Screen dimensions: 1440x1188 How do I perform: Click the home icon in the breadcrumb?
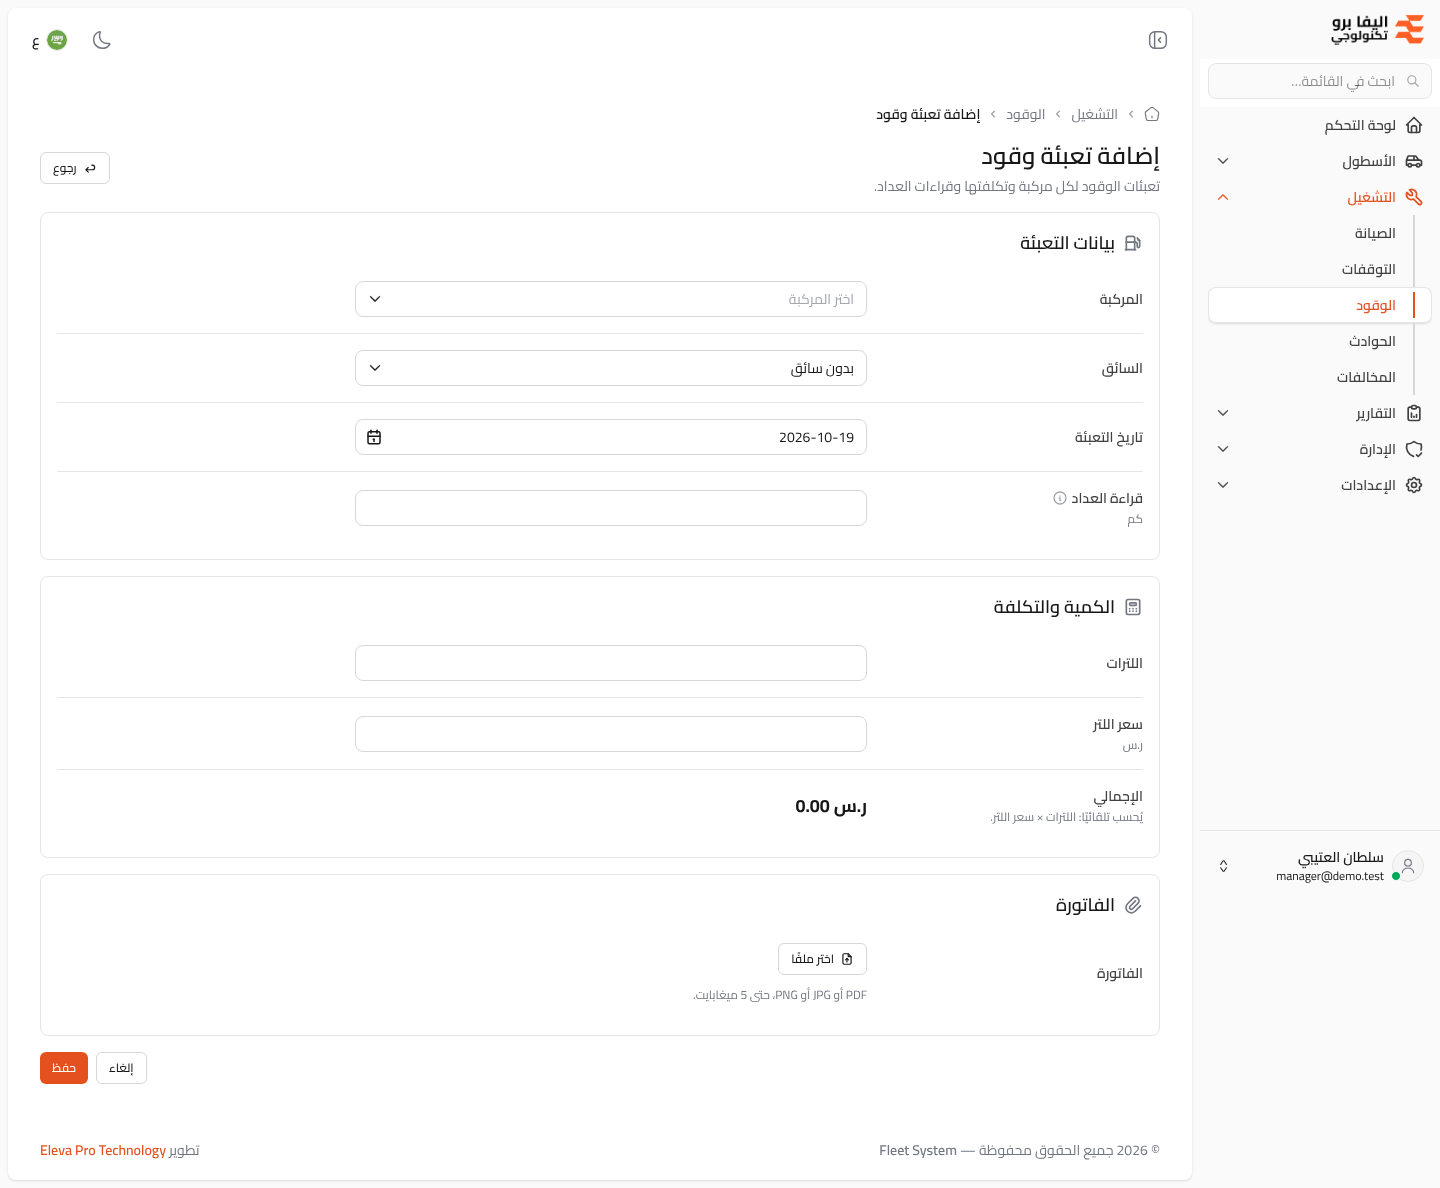[1152, 114]
